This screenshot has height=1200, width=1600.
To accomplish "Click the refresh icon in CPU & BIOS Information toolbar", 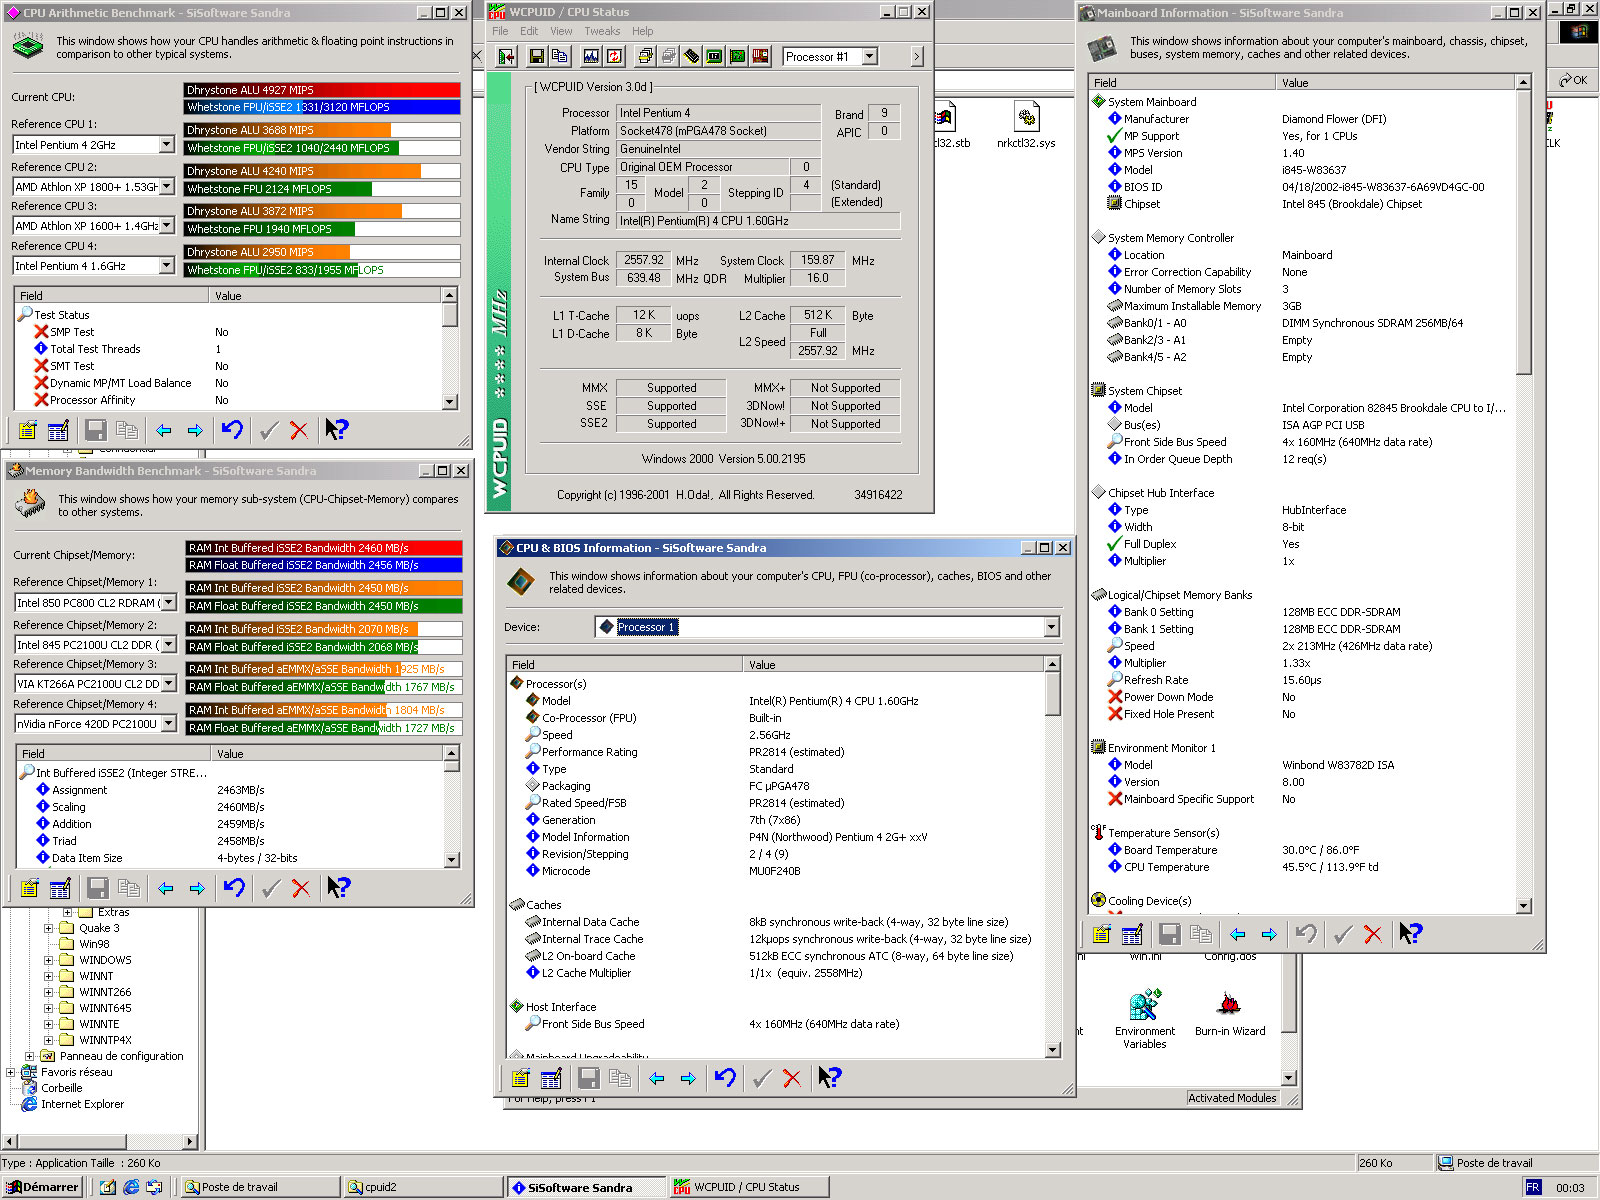I will (x=725, y=1078).
